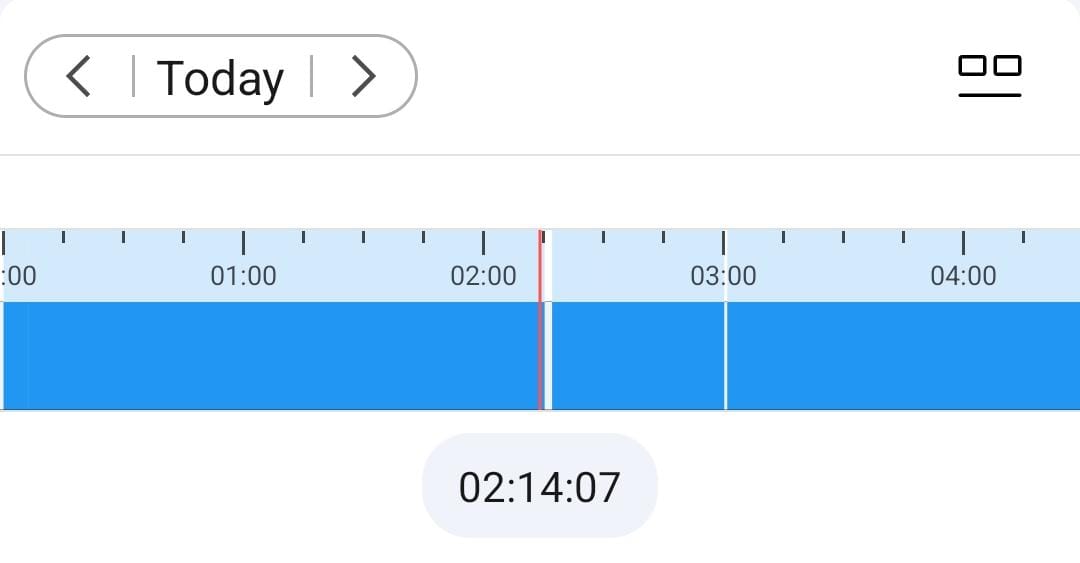1080x563 pixels.
Task: Select the recording segment left of the red playhead
Action: pyautogui.click(x=270, y=356)
